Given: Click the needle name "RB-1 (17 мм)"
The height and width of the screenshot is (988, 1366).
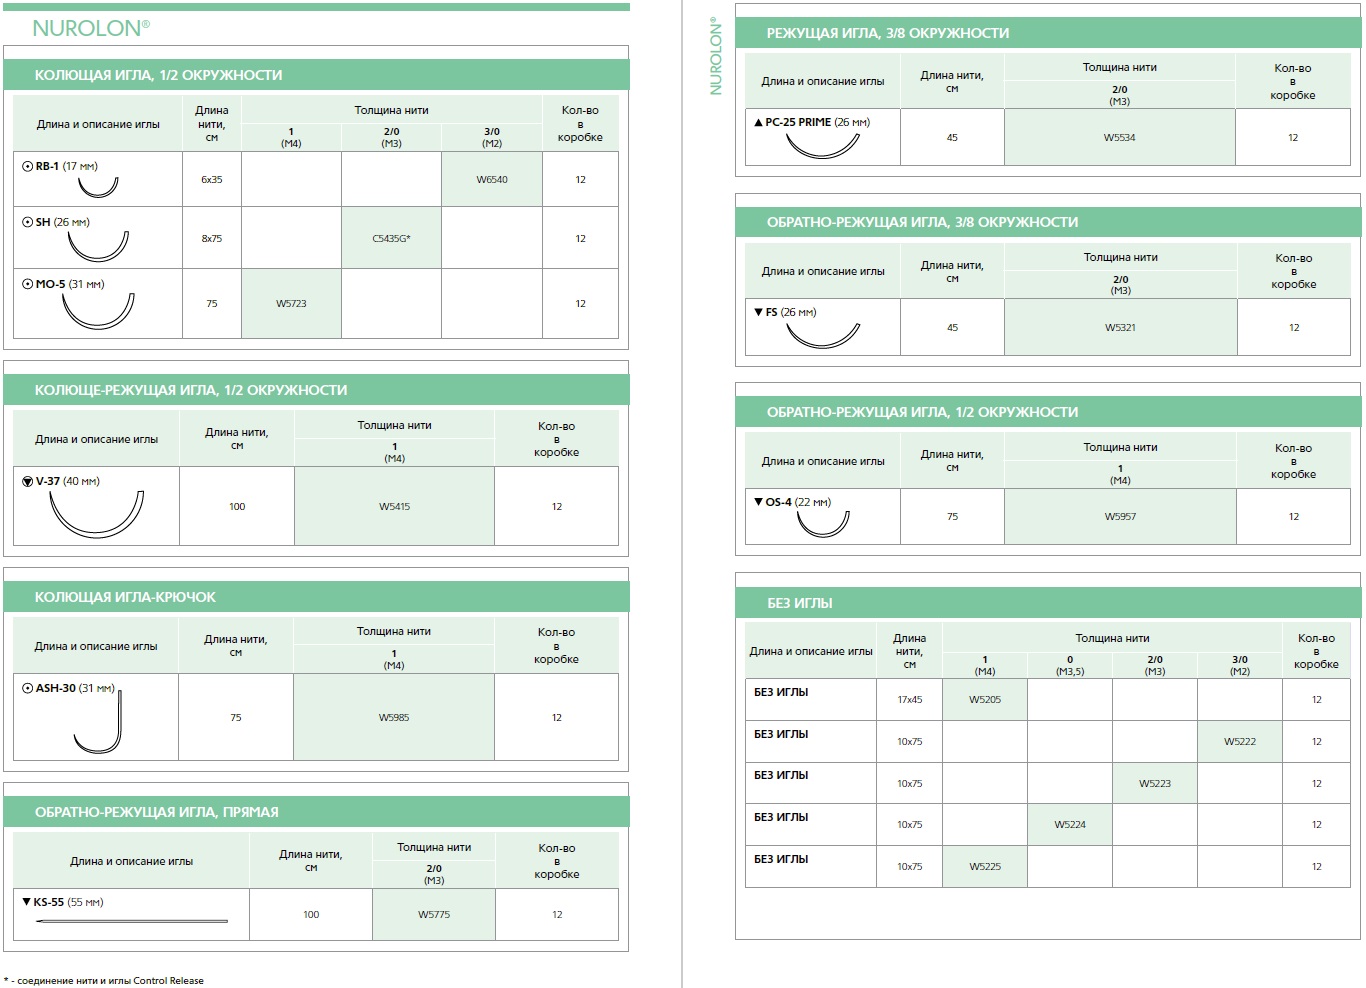Looking at the screenshot, I should pos(66,166).
